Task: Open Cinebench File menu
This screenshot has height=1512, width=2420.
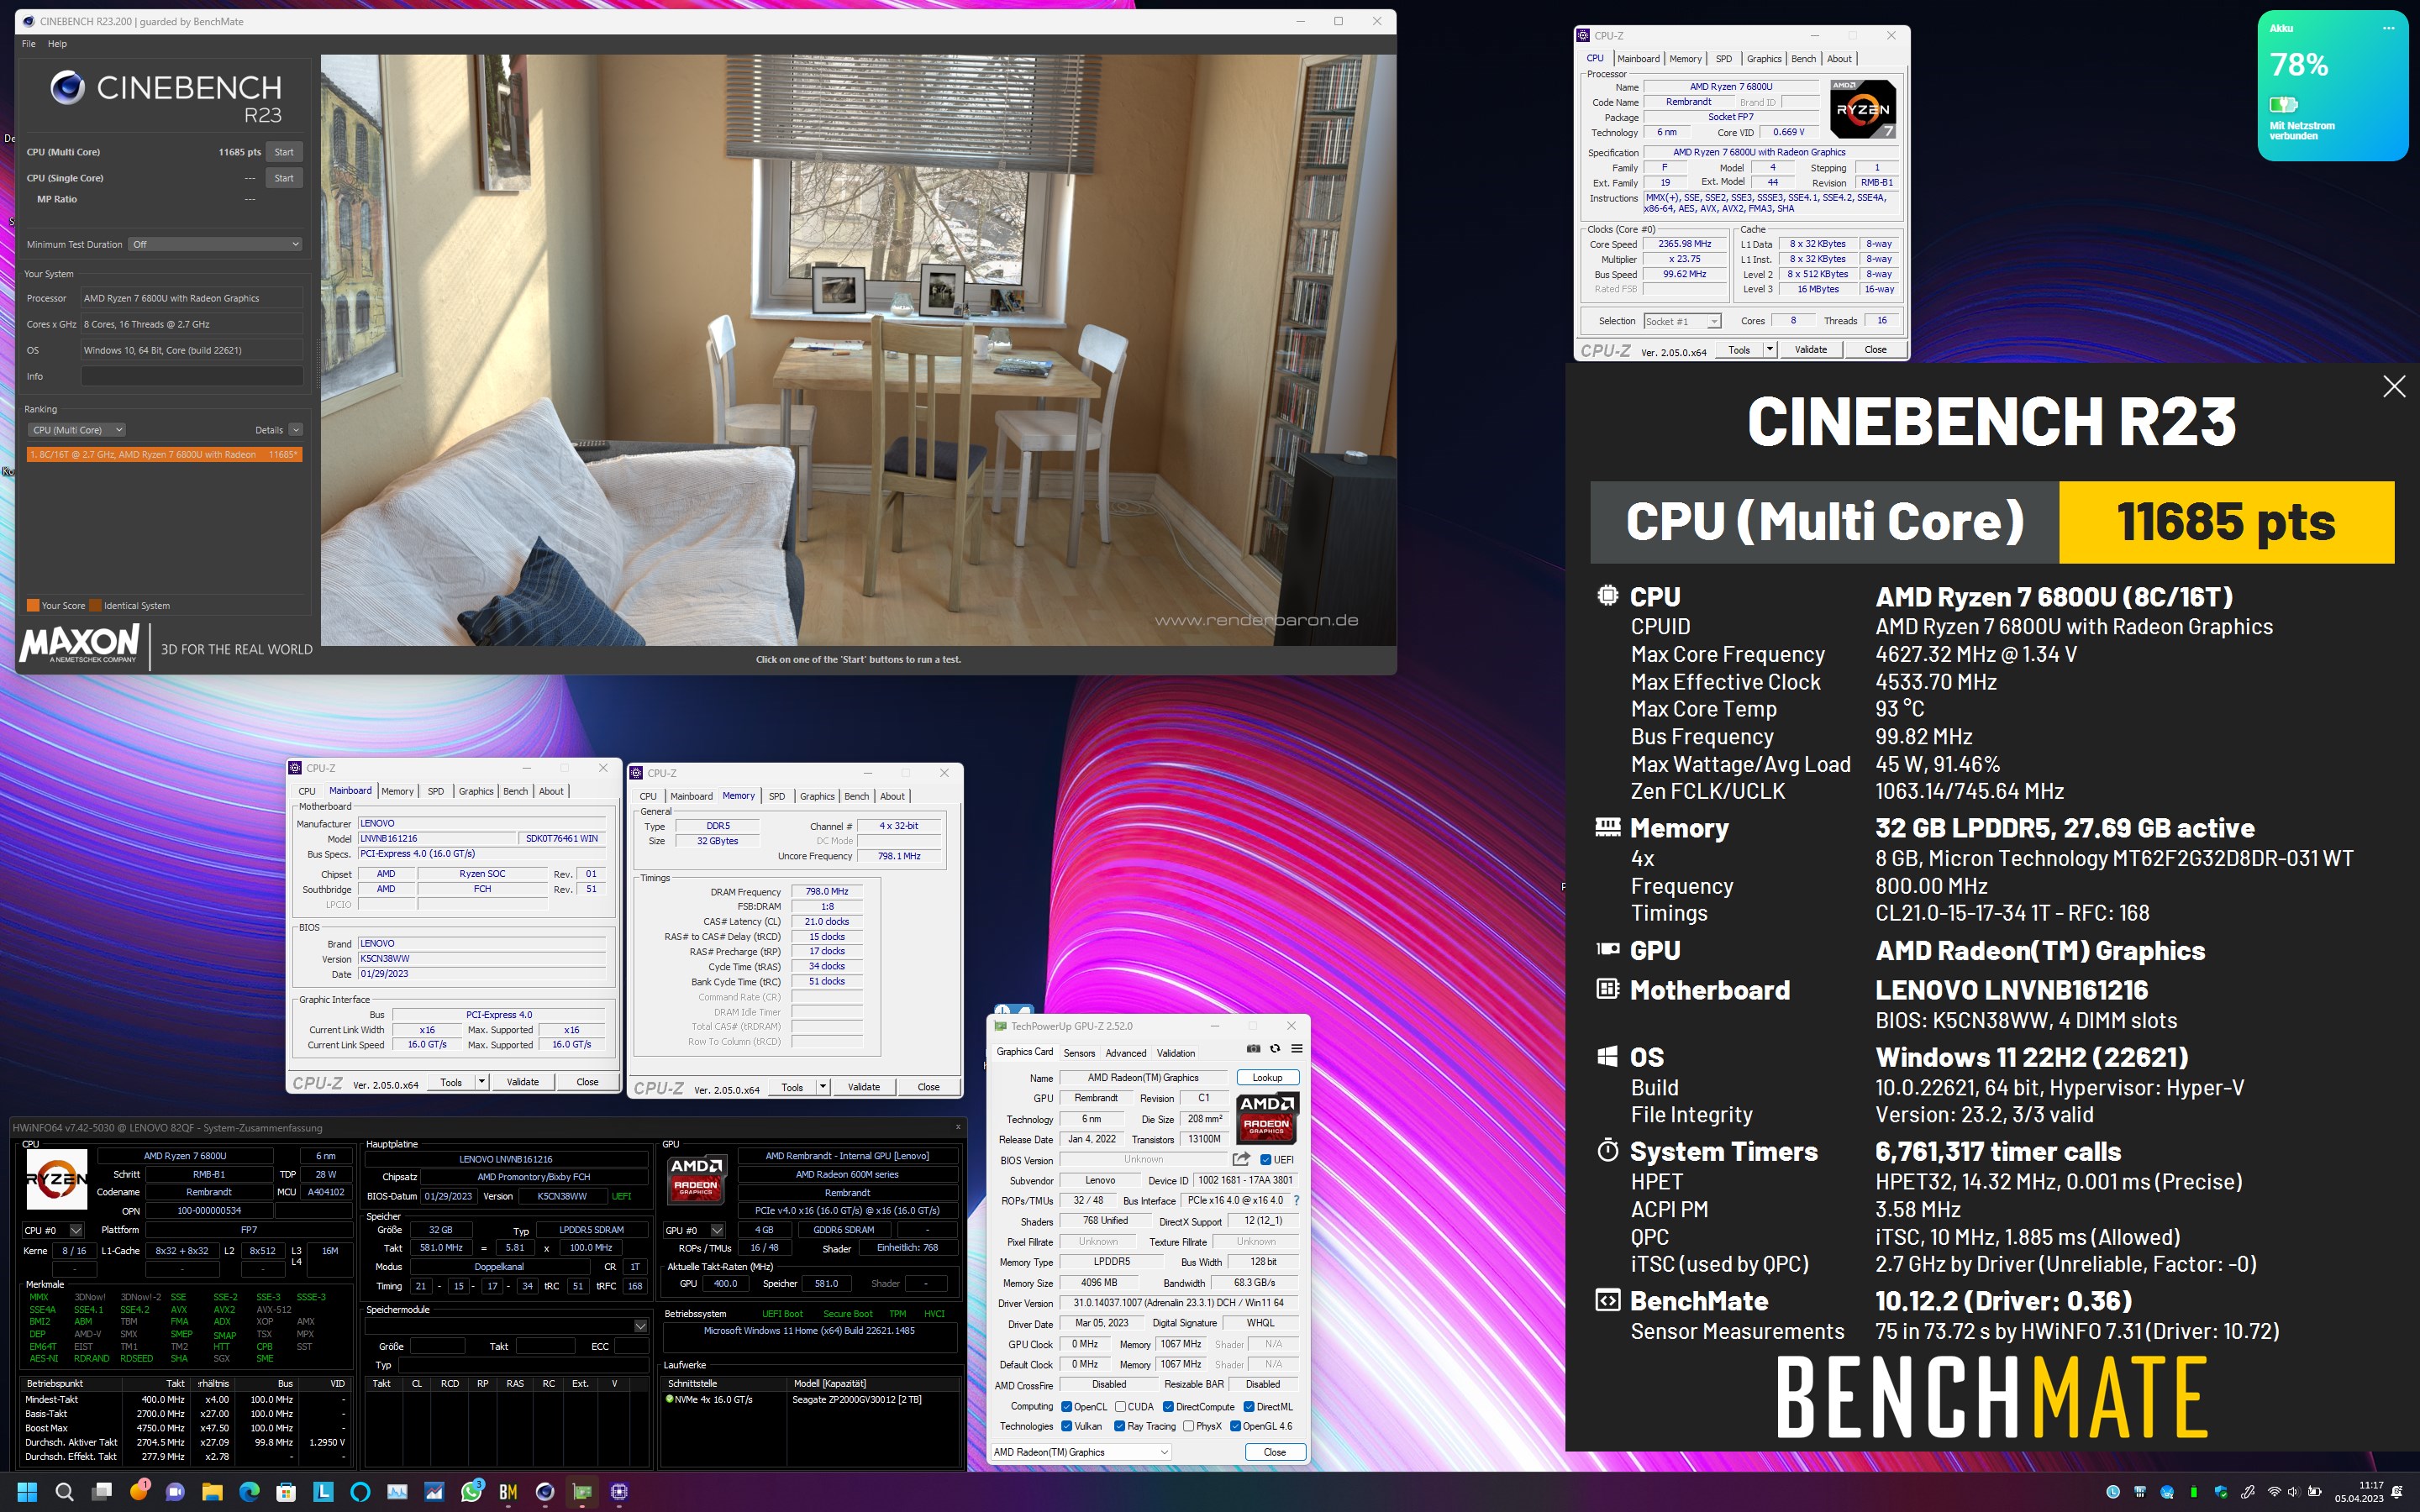Action: tap(28, 44)
